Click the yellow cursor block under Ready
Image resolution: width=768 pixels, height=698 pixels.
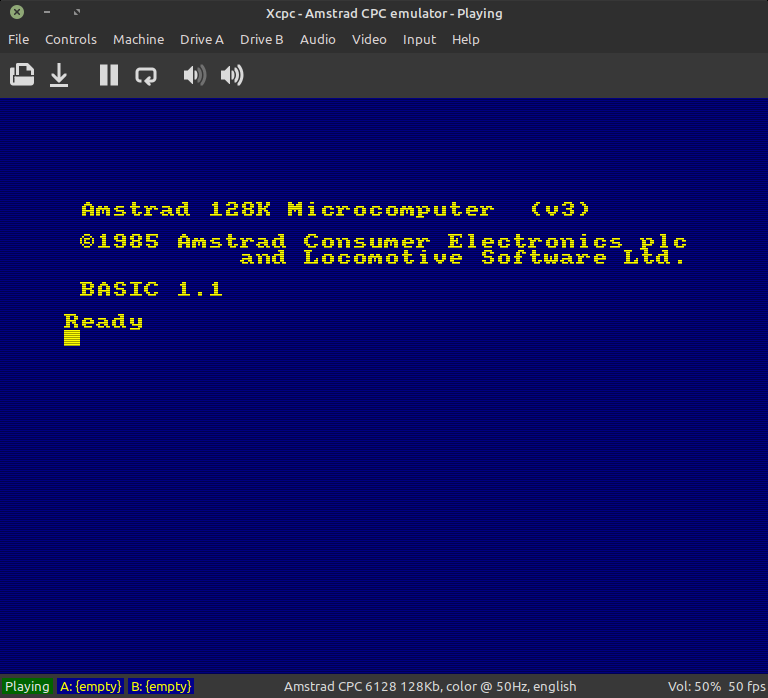click(x=72, y=338)
